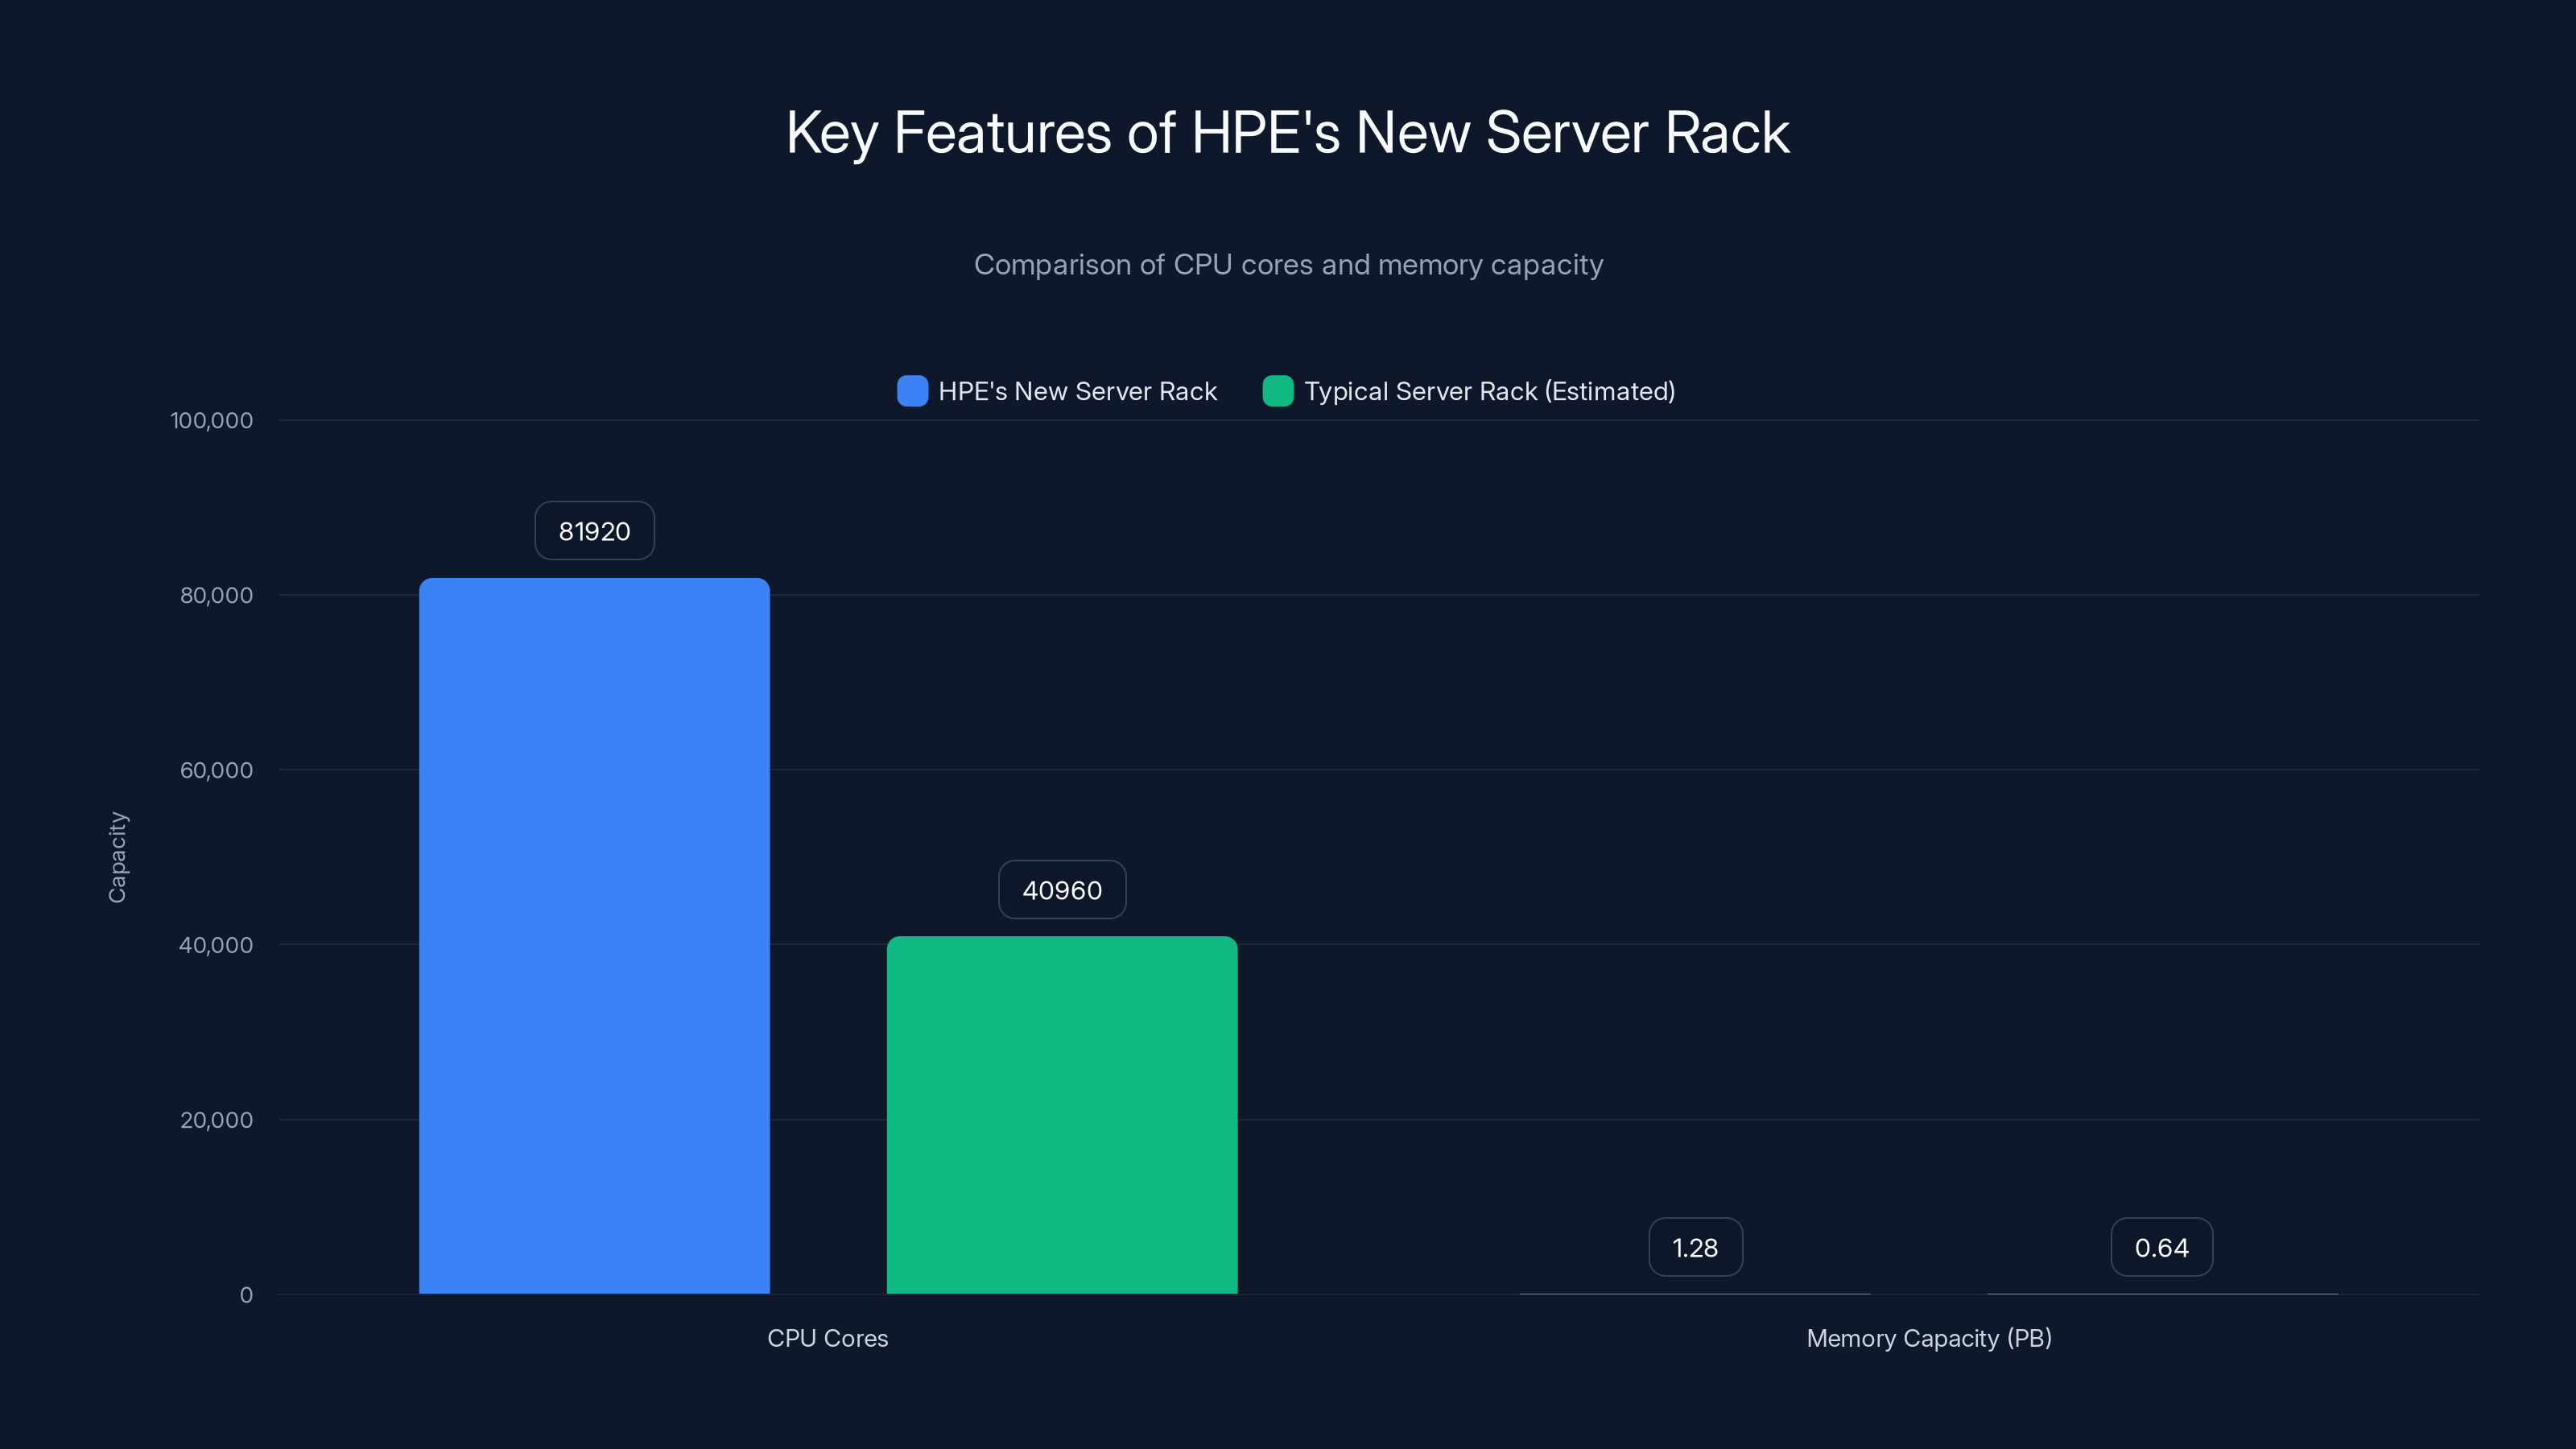Screen dimensions: 2576x1449
Task: Click the "Memory Capacity (PB)" axis label
Action: coord(1929,1338)
